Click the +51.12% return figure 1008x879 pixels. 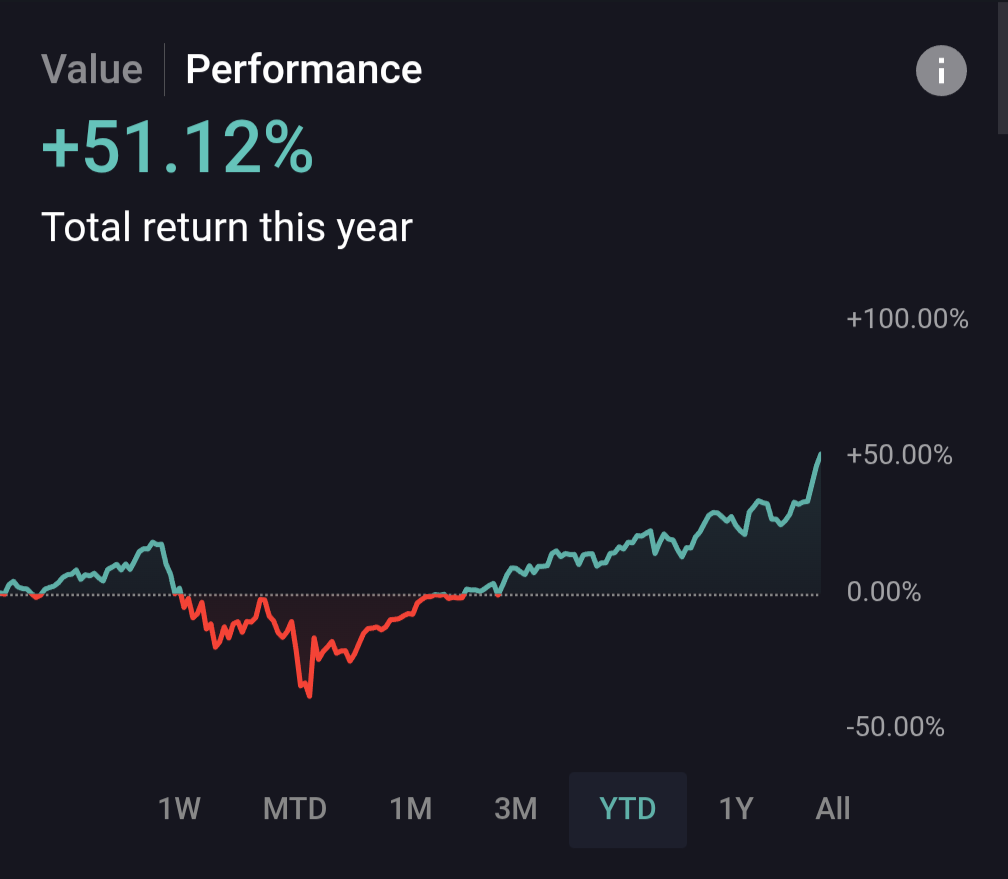click(x=178, y=150)
